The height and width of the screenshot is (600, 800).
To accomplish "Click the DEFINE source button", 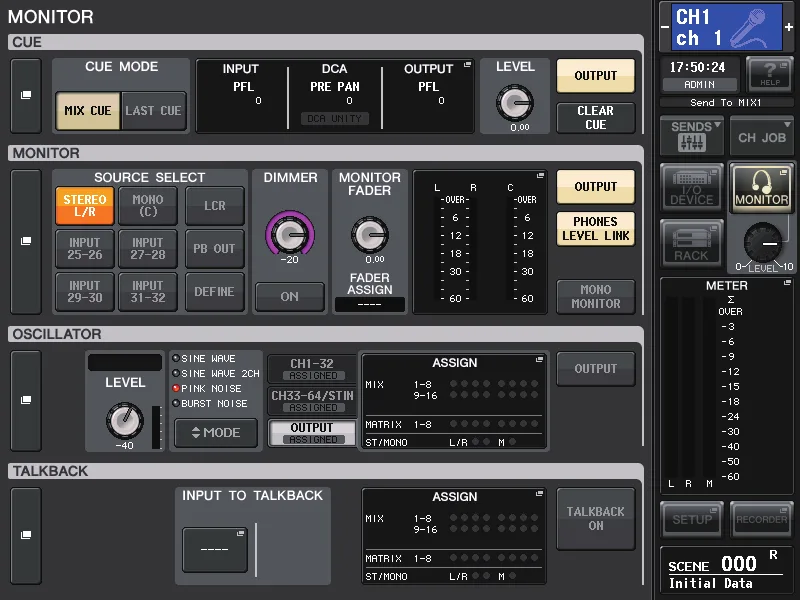I will coord(215,292).
